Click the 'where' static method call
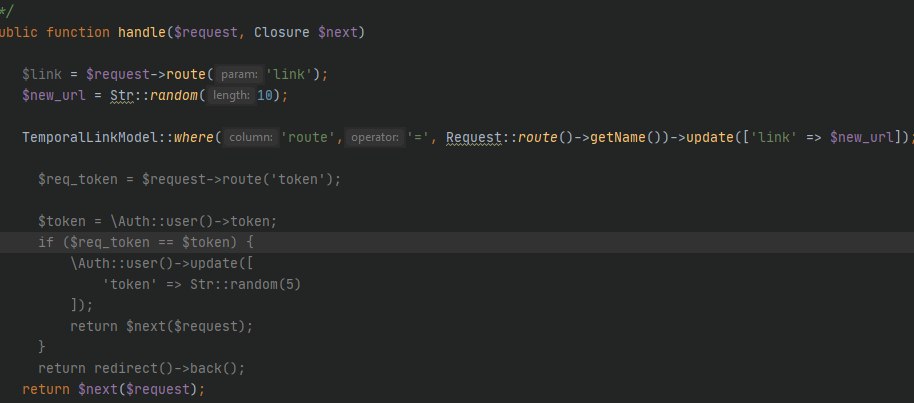914x403 pixels. click(193, 138)
